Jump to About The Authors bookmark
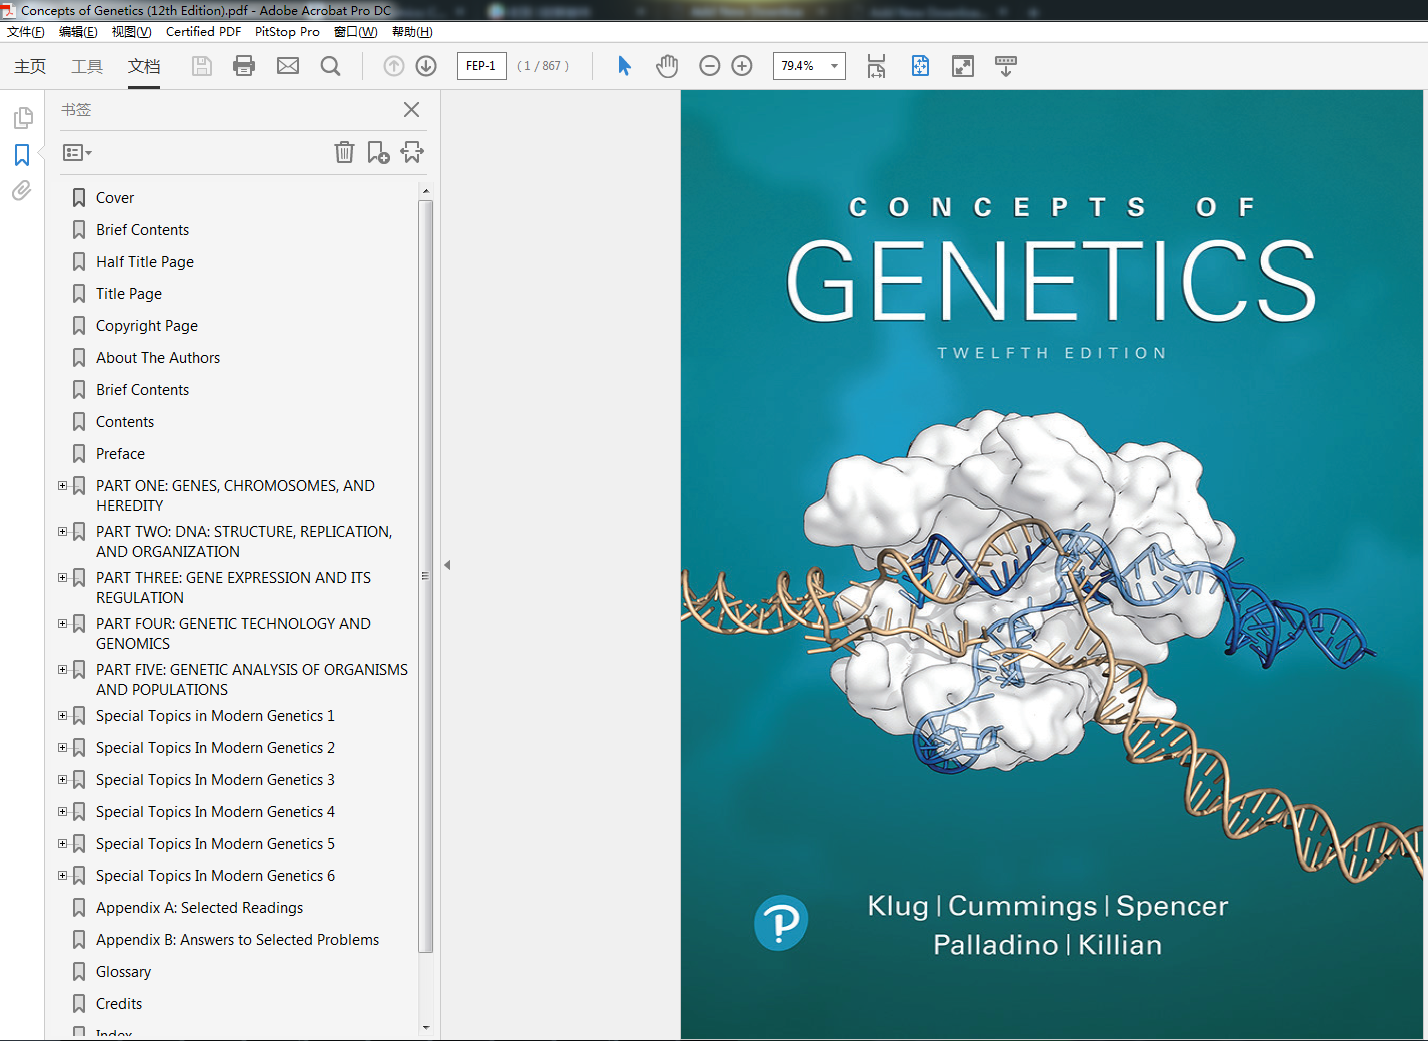Viewport: 1428px width, 1041px height. (158, 358)
